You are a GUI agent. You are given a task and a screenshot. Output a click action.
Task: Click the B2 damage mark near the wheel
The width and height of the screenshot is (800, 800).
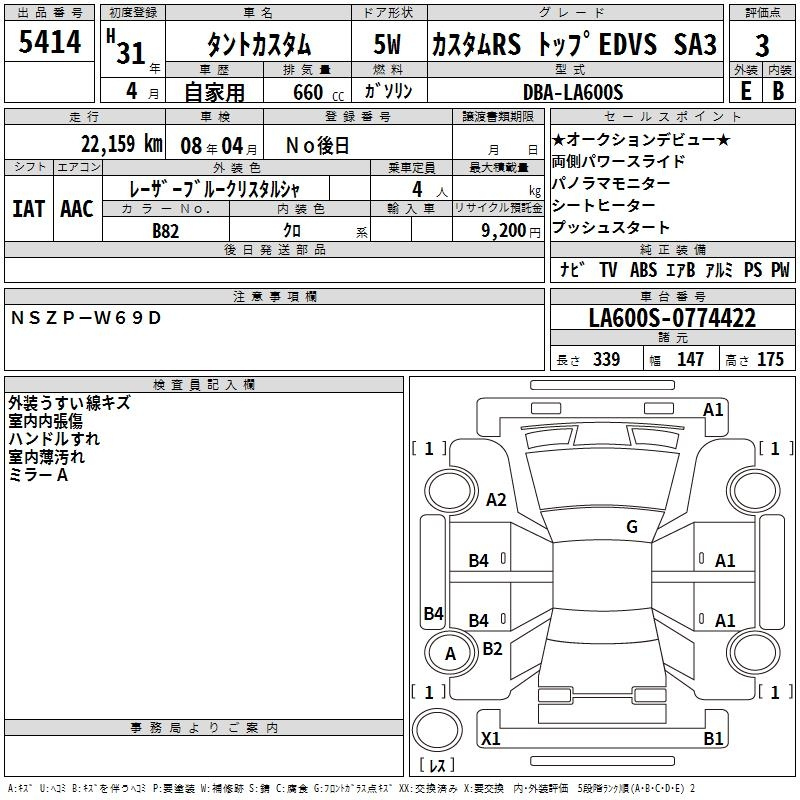tap(492, 649)
